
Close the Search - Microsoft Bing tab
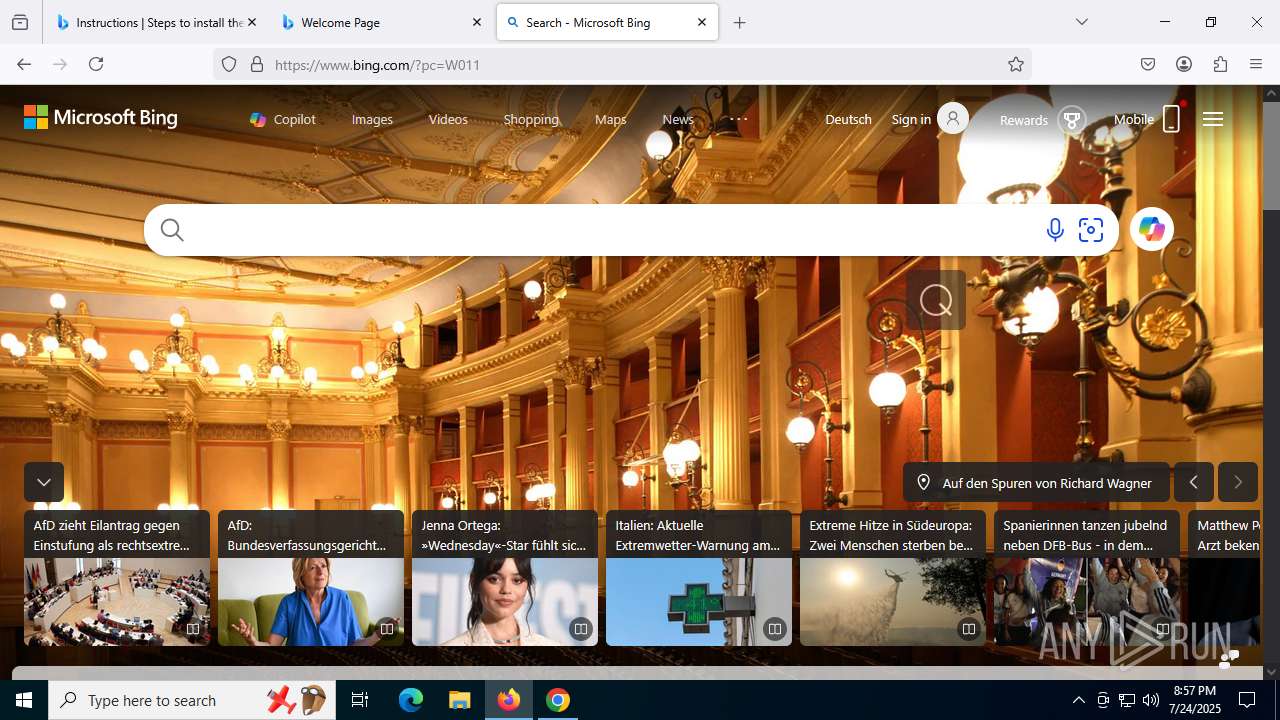(x=702, y=22)
